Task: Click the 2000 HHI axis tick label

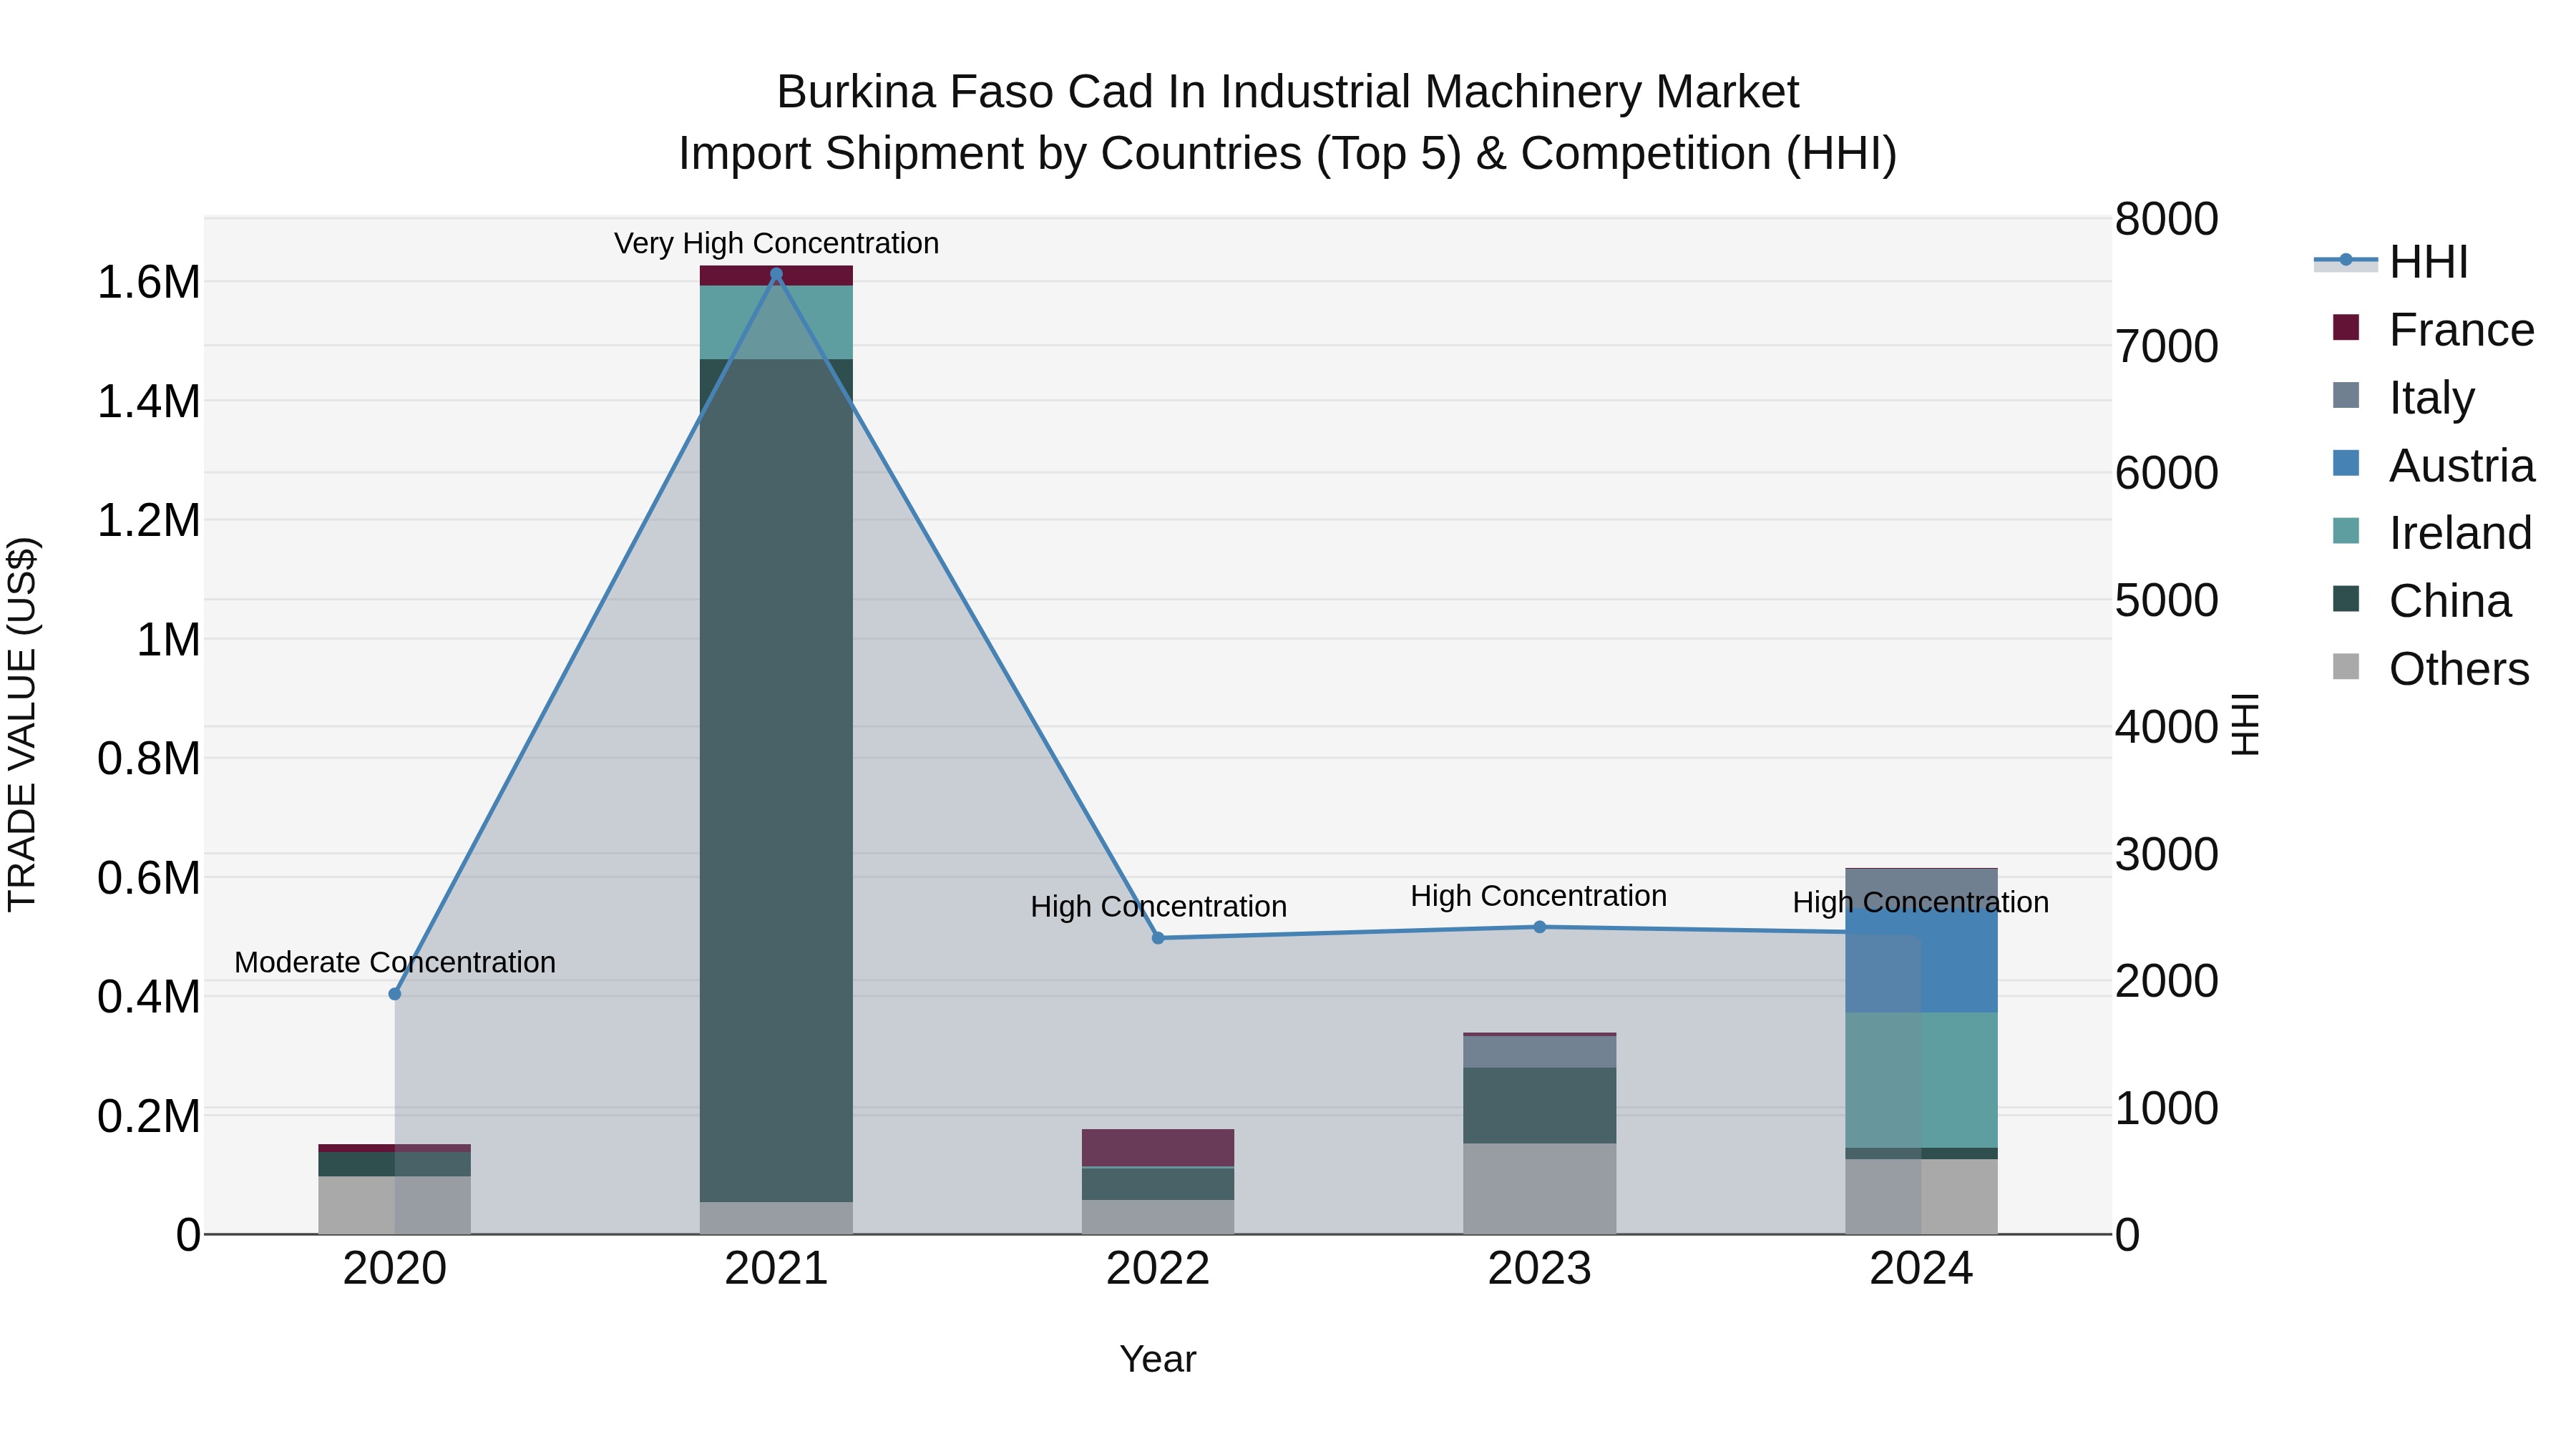Action: point(2167,981)
